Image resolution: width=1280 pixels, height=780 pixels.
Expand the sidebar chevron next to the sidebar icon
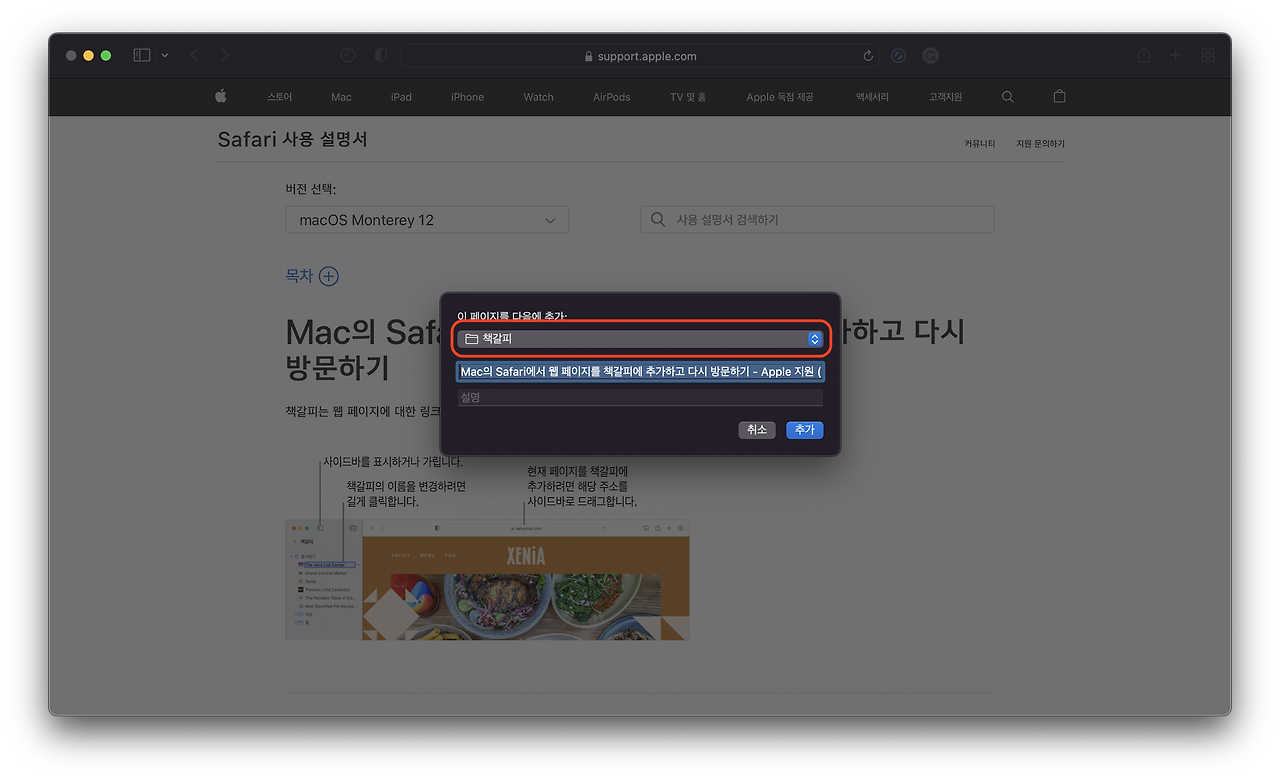(165, 55)
